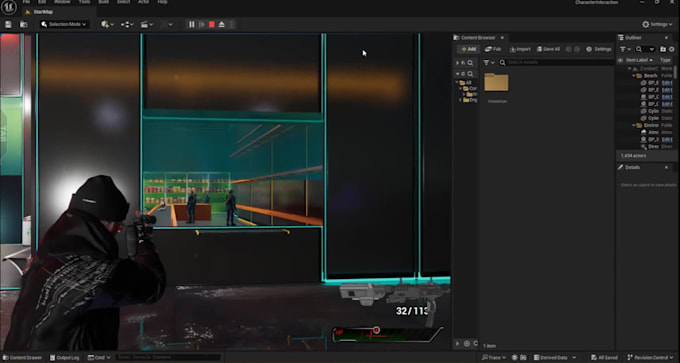Open the Trace dropdown in status bar
Screen dimensions: 680x363
[x=494, y=358]
